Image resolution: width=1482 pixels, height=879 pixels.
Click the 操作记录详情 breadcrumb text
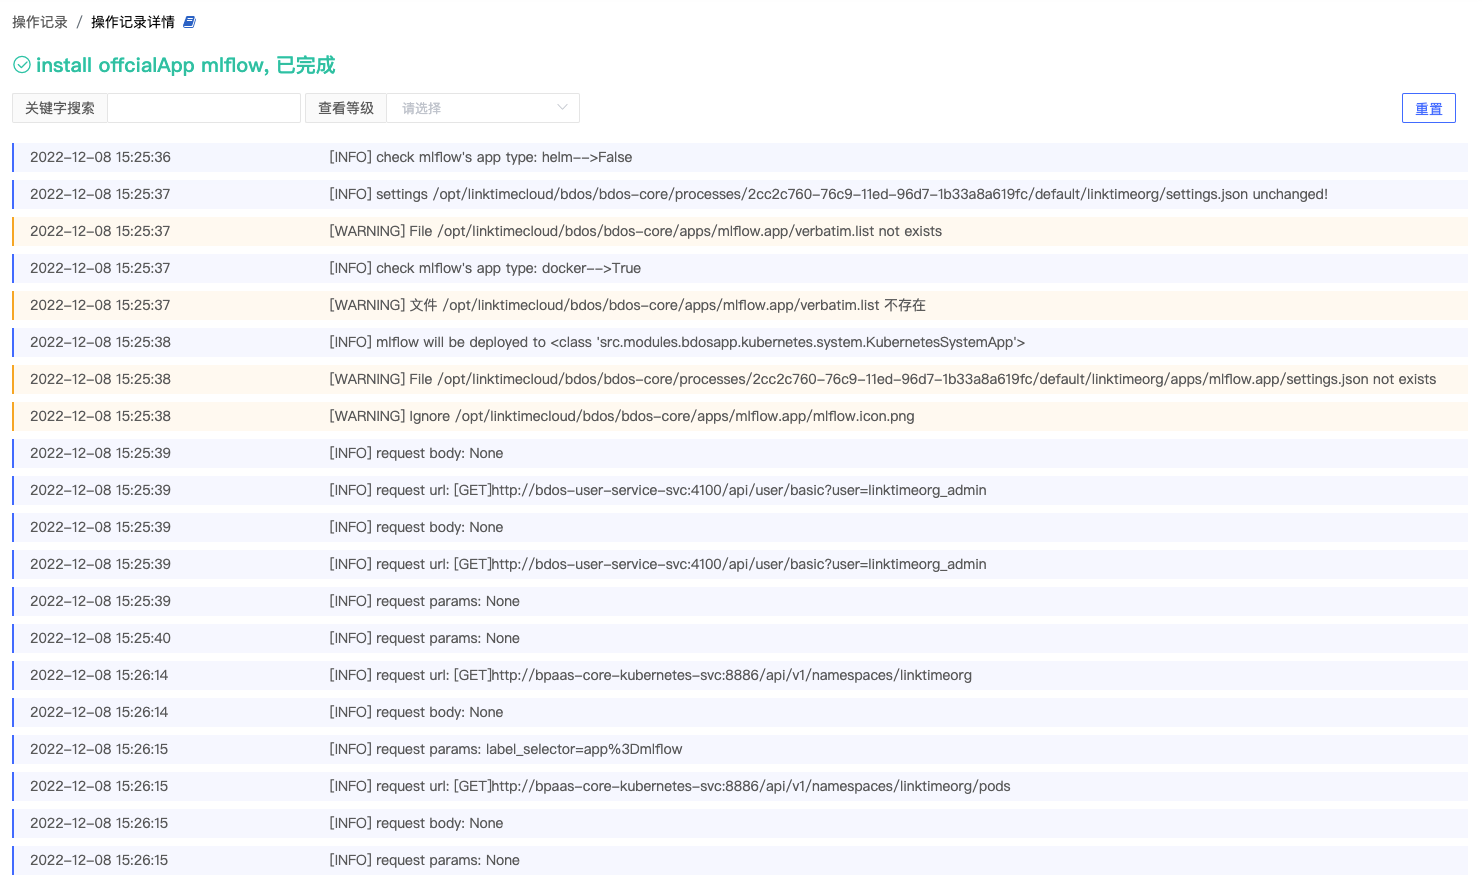[133, 22]
